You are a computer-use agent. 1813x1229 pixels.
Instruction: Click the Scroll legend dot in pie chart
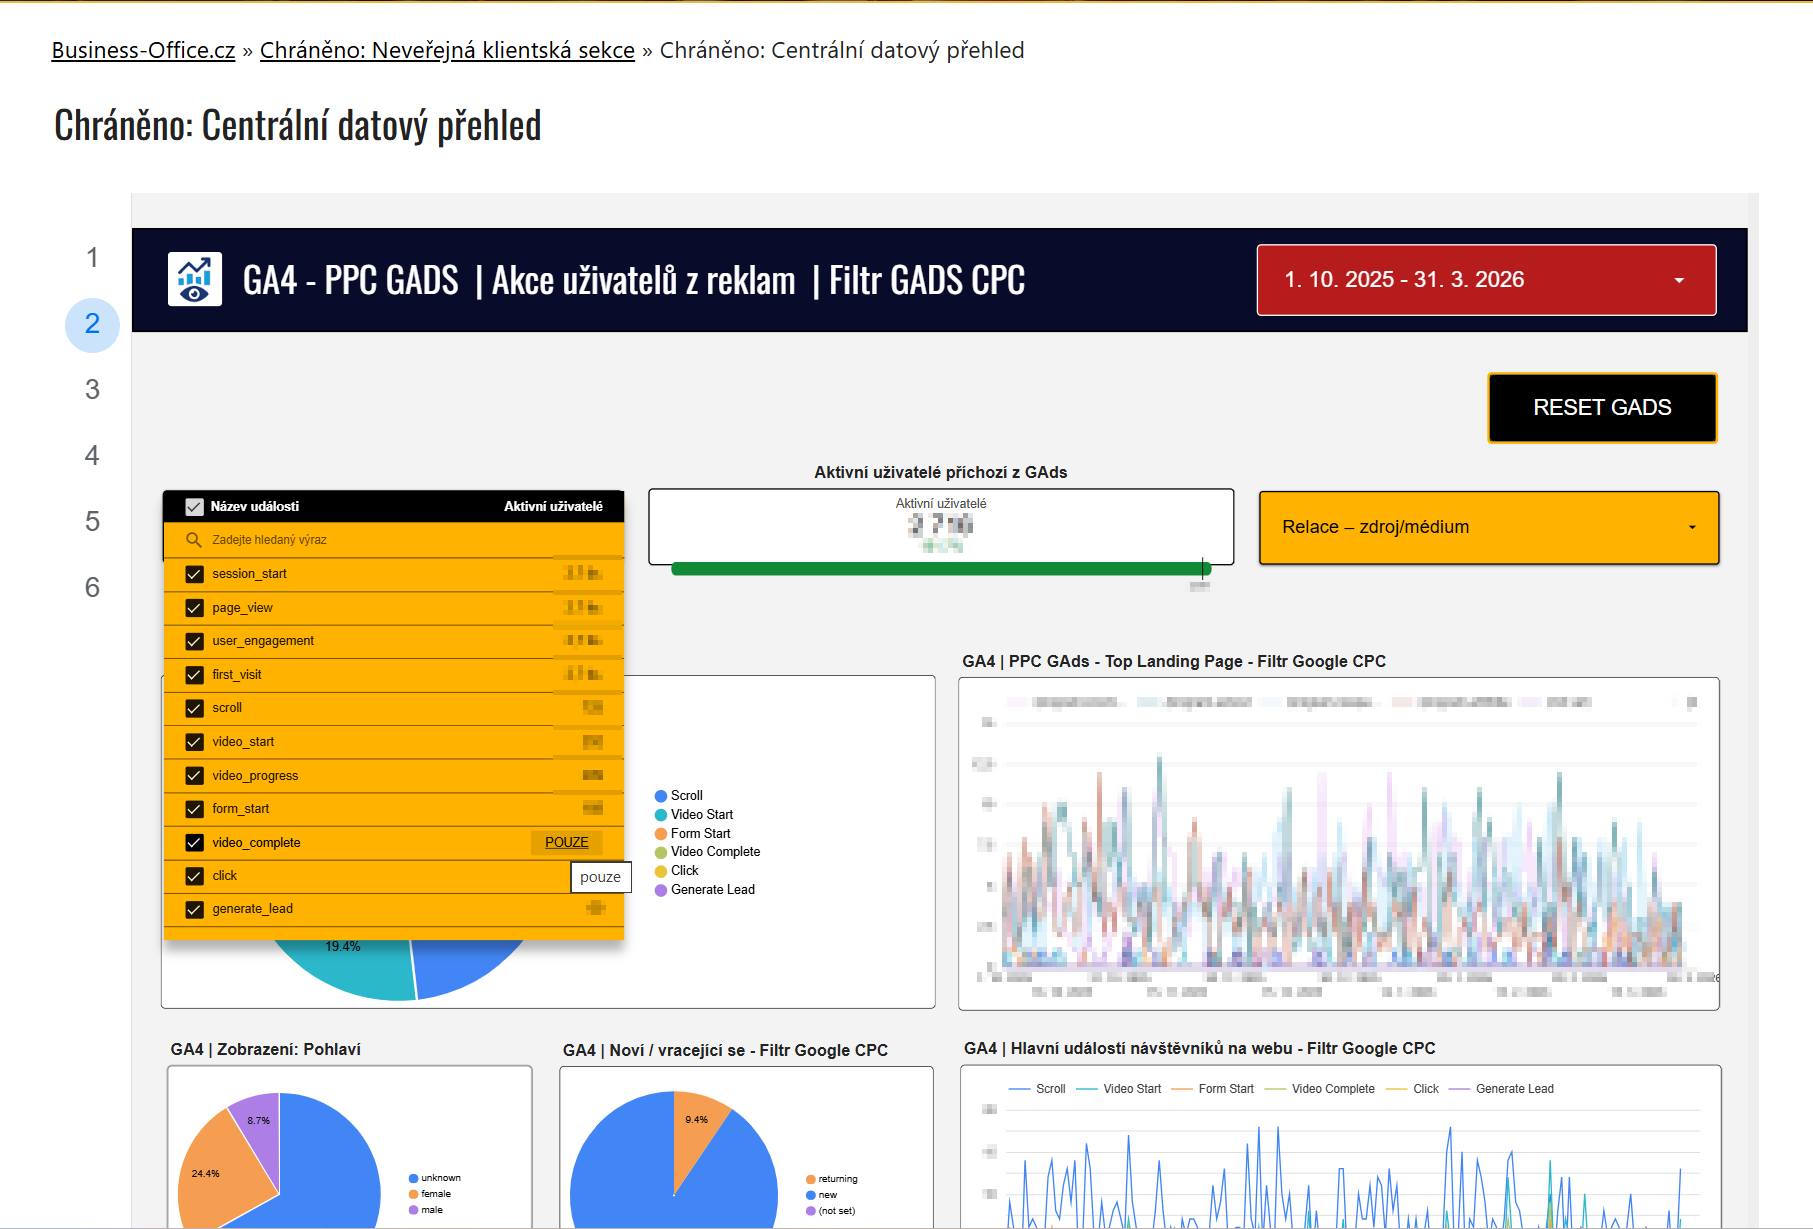[660, 796]
